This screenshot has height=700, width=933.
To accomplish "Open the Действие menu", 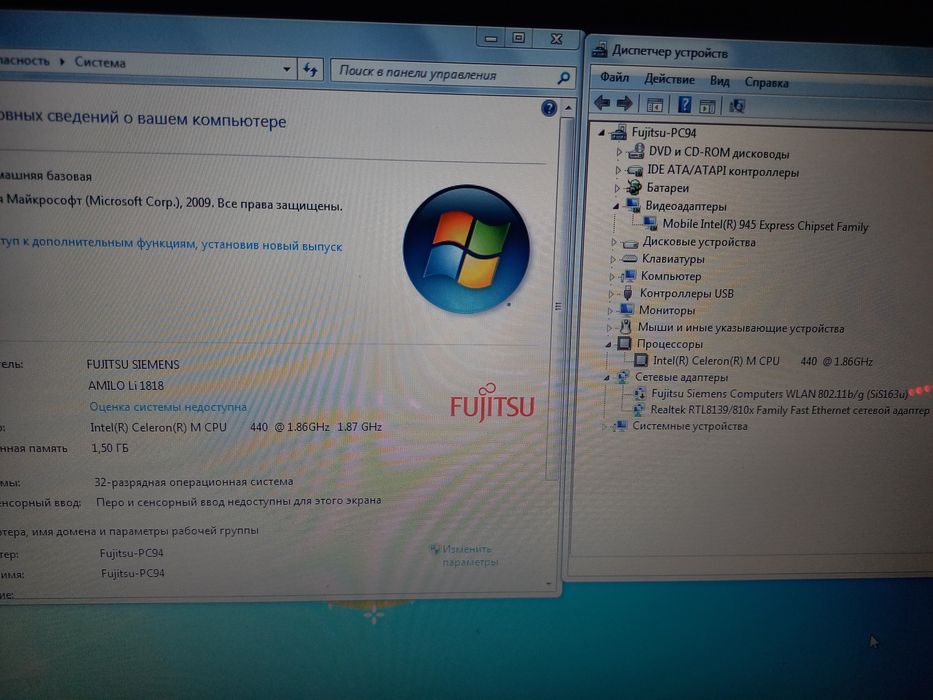I will tap(669, 79).
